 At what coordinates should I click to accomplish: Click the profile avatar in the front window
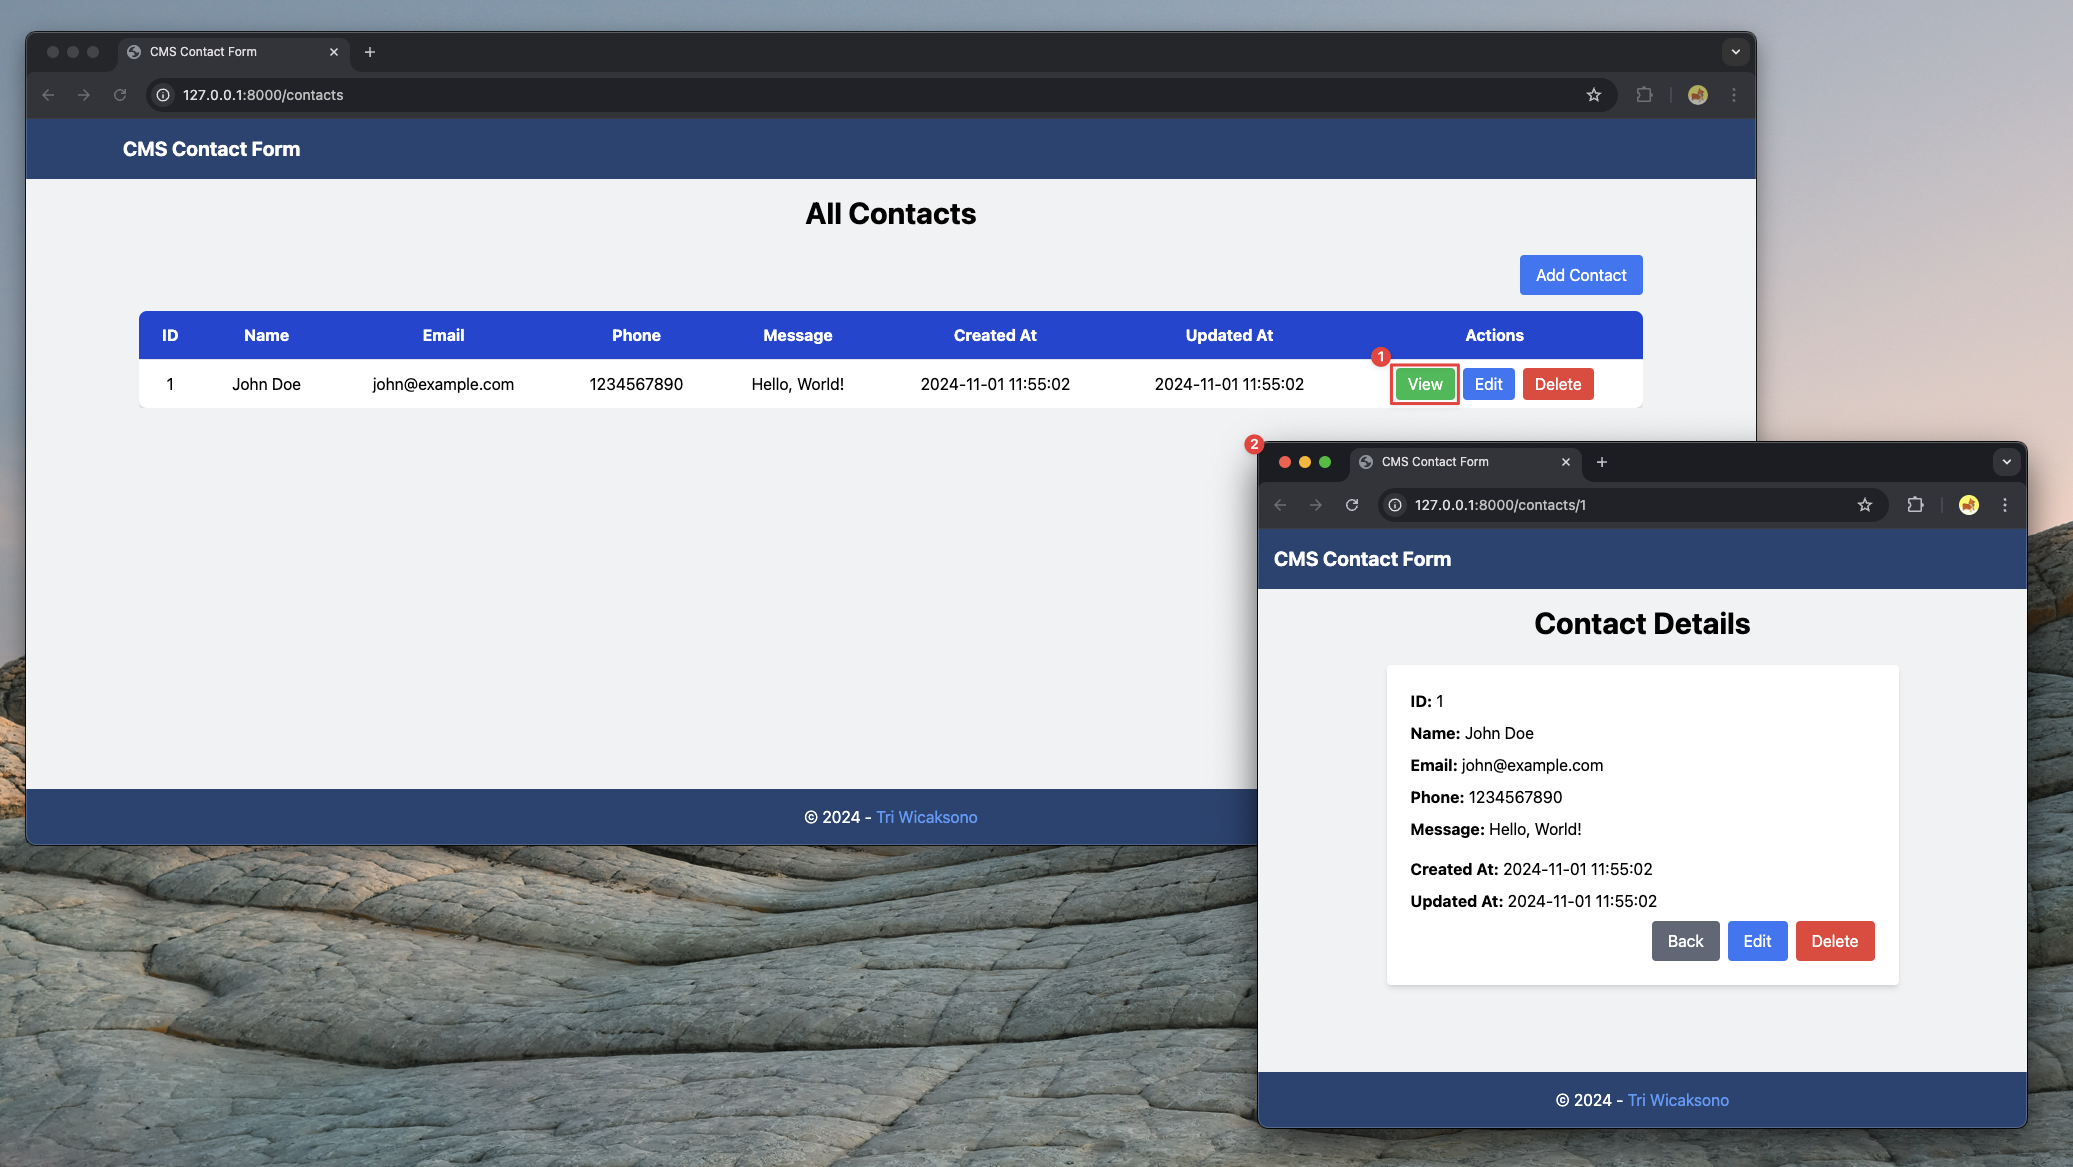click(x=1968, y=505)
